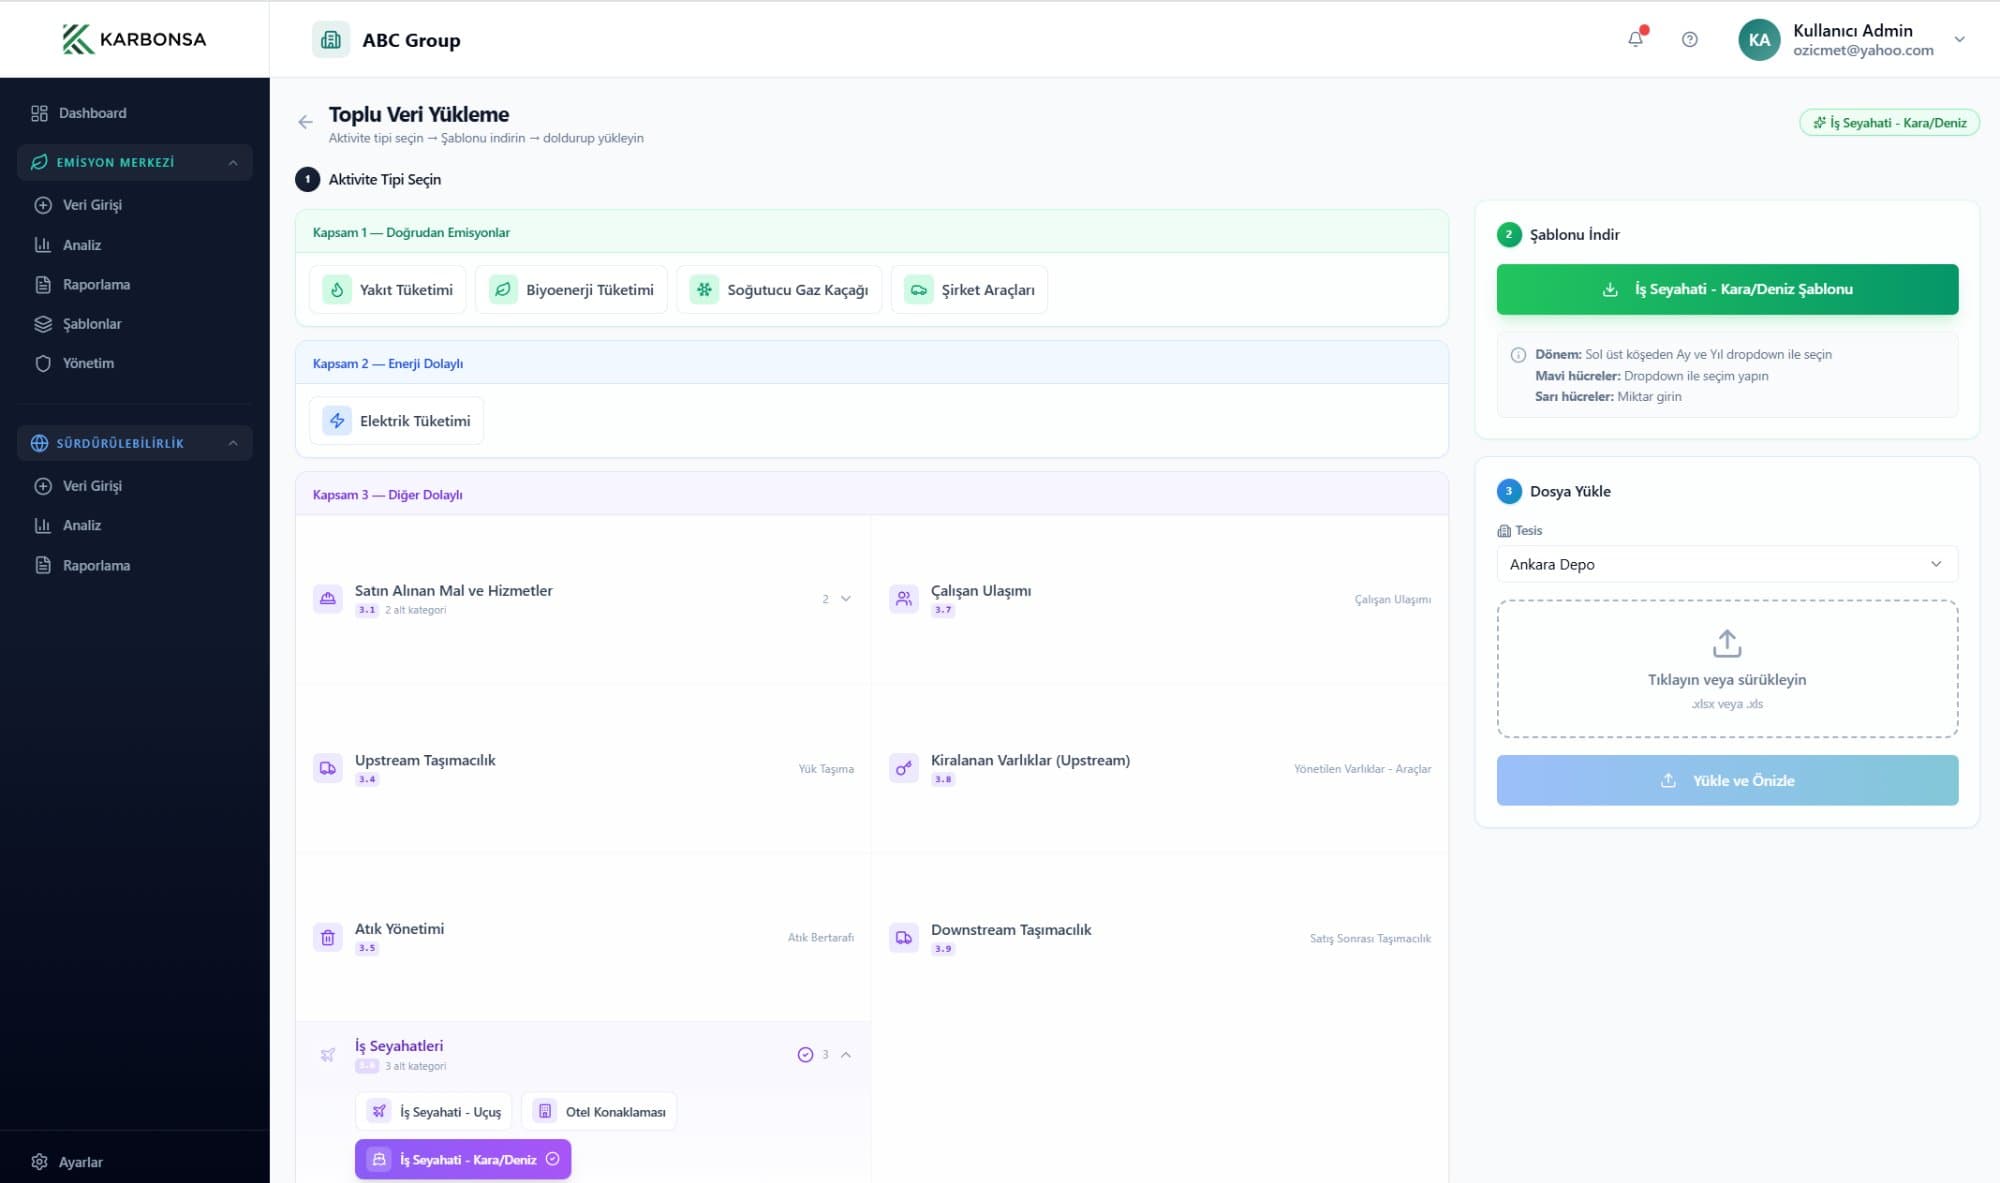This screenshot has height=1183, width=2000.
Task: Open Ayarlar gear in sidebar
Action: [40, 1161]
